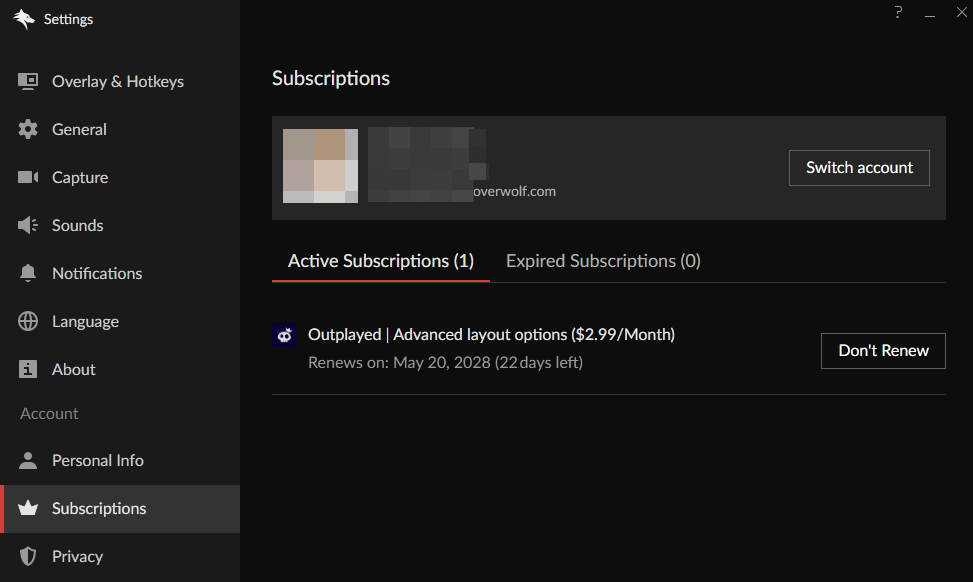Click the account profile picture
973x582 pixels.
(x=320, y=166)
